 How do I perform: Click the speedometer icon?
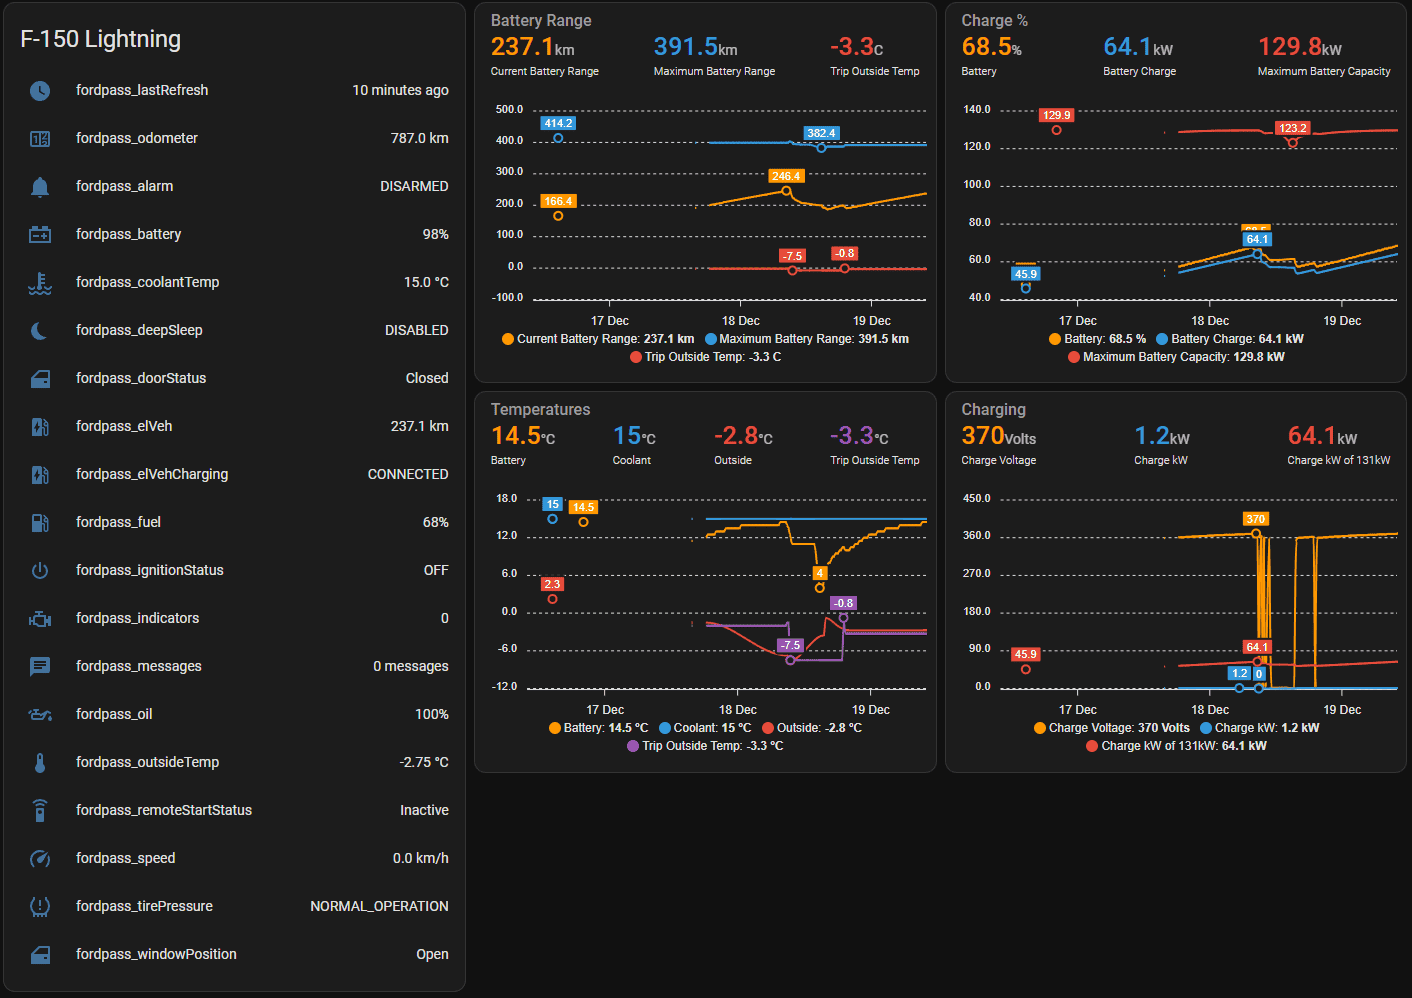point(40,858)
